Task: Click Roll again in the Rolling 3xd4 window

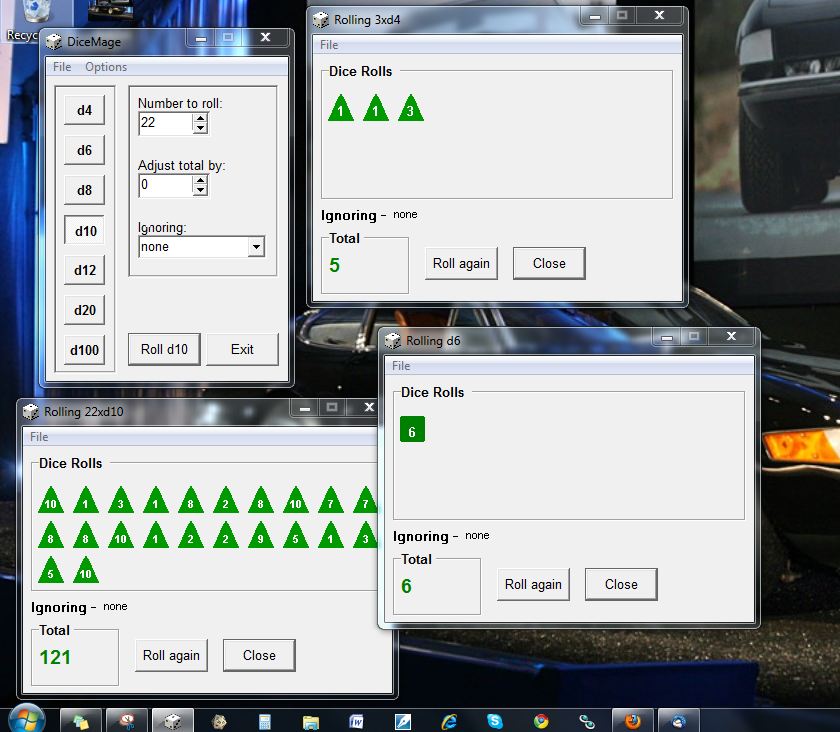Action: (461, 264)
